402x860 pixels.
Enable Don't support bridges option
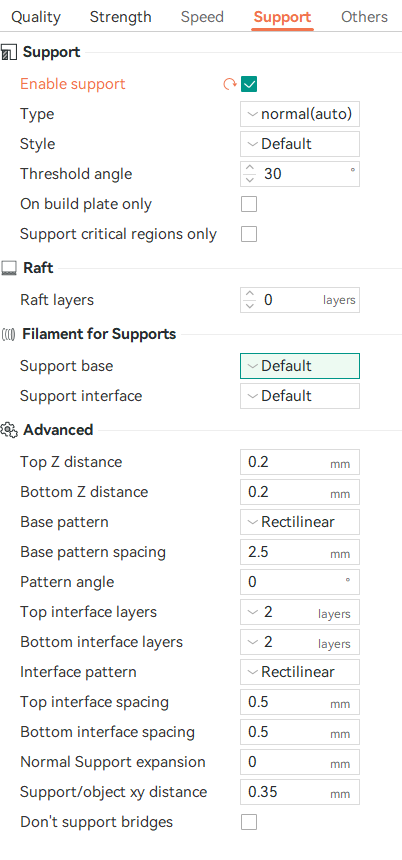click(249, 822)
